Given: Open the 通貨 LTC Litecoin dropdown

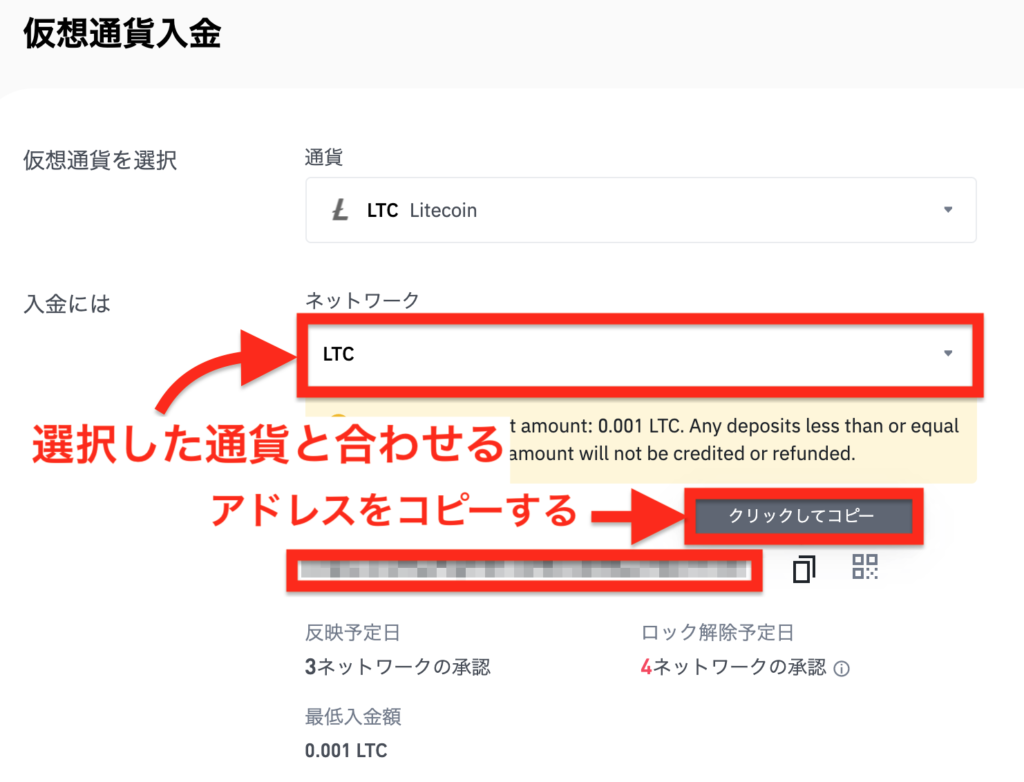Looking at the screenshot, I should tap(641, 210).
